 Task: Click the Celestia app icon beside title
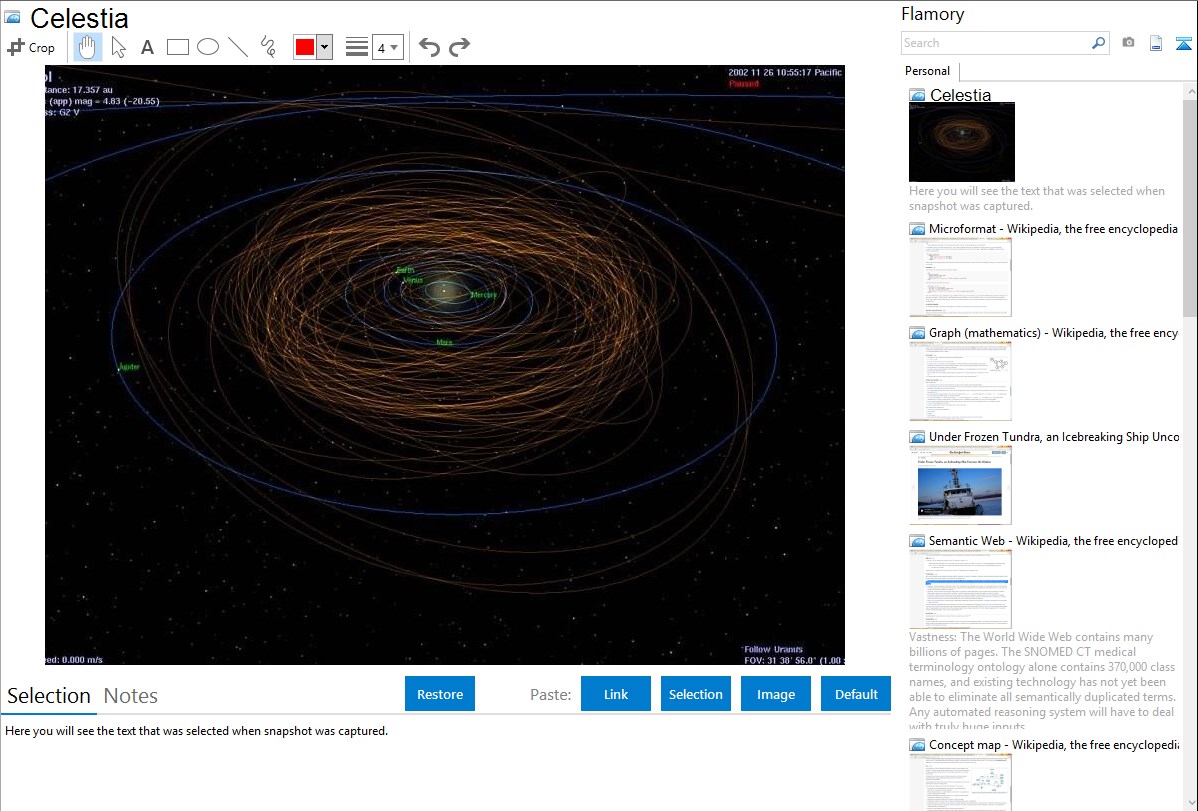[x=12, y=17]
